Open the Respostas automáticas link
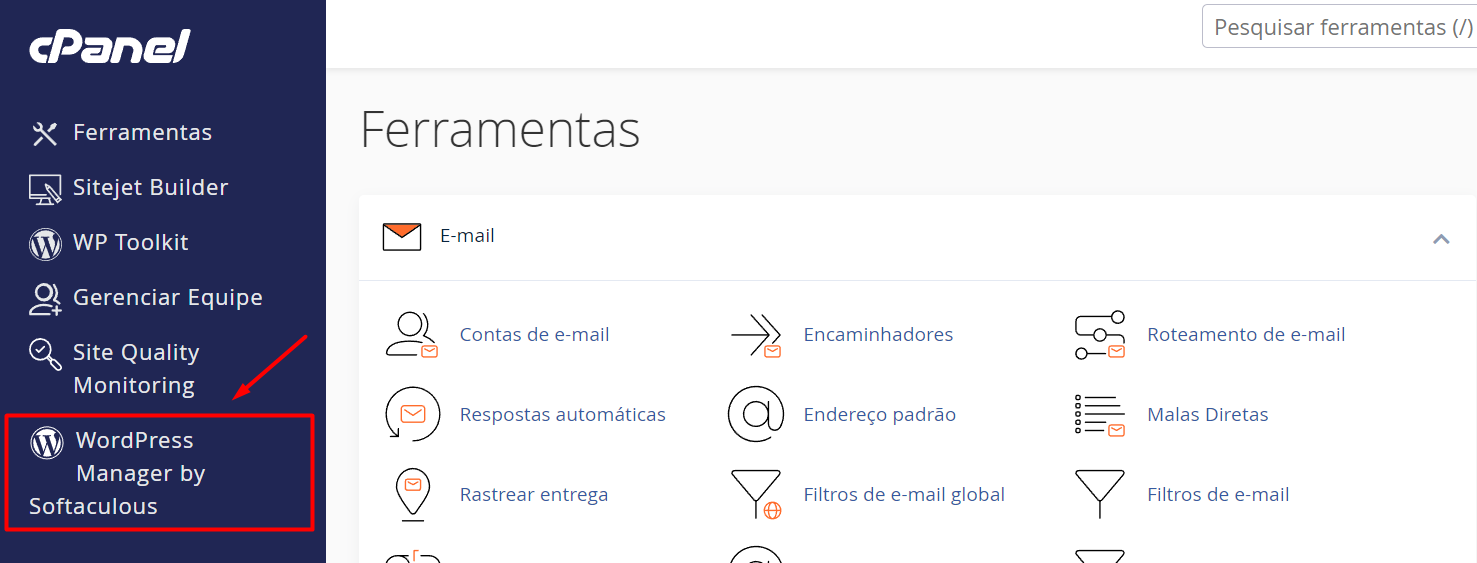The height and width of the screenshot is (563, 1477). 562,414
